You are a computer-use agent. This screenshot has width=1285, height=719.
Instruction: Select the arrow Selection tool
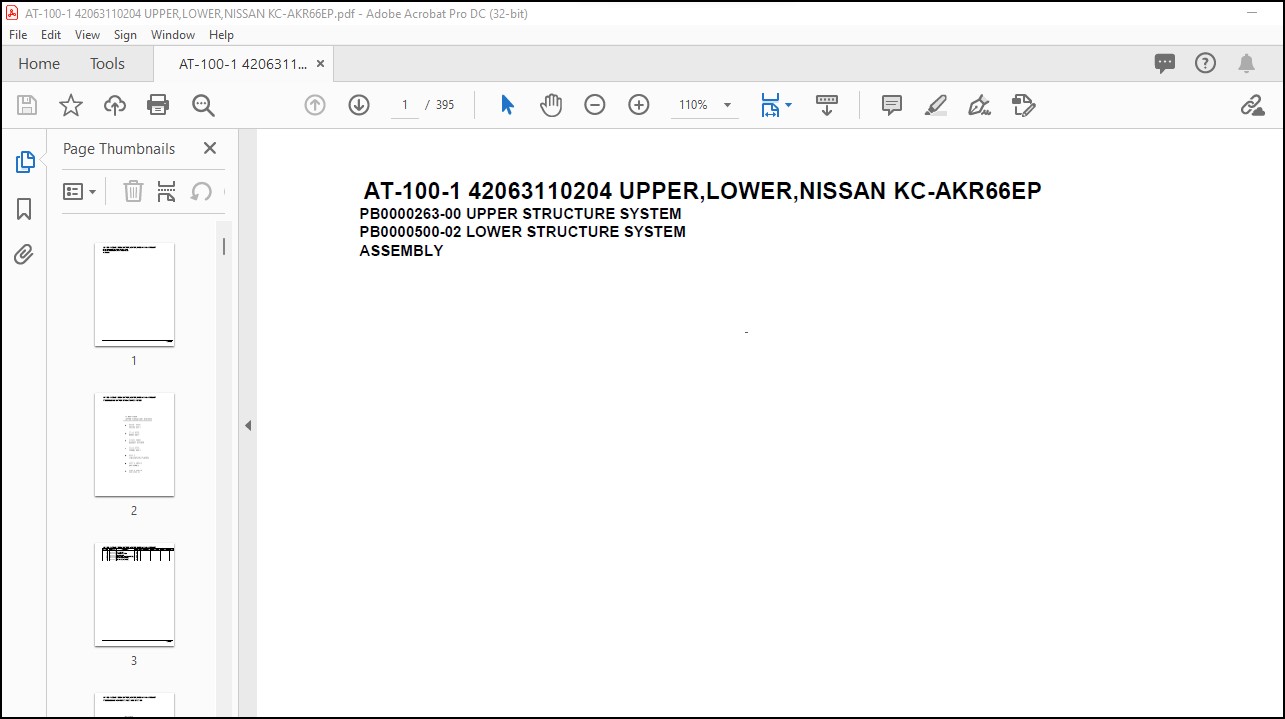[x=507, y=105]
